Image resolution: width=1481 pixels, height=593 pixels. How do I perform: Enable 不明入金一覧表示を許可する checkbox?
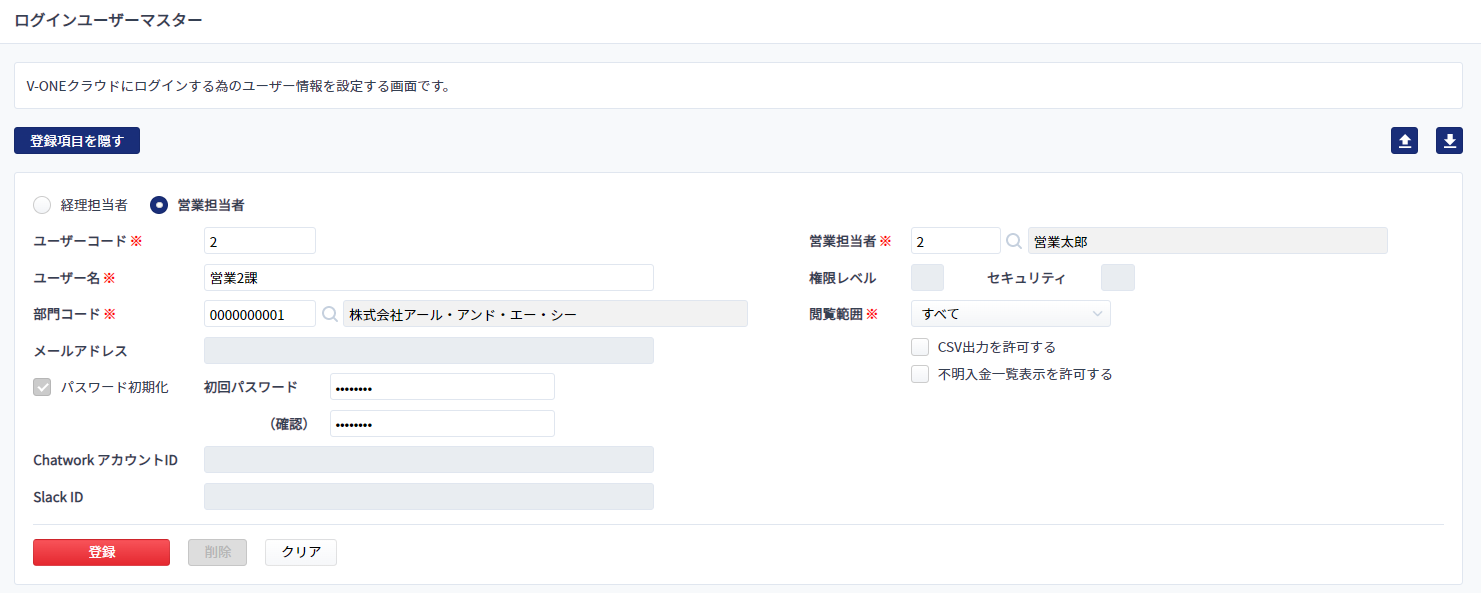click(920, 374)
